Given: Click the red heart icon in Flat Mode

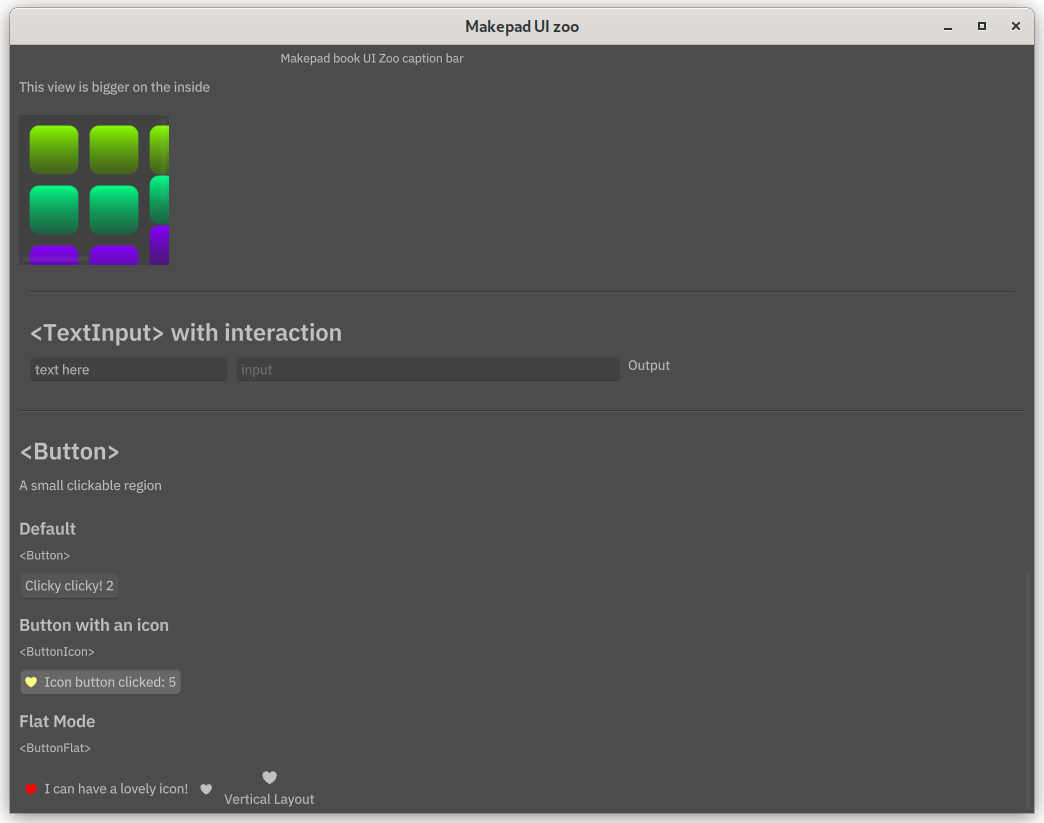Looking at the screenshot, I should tap(31, 789).
